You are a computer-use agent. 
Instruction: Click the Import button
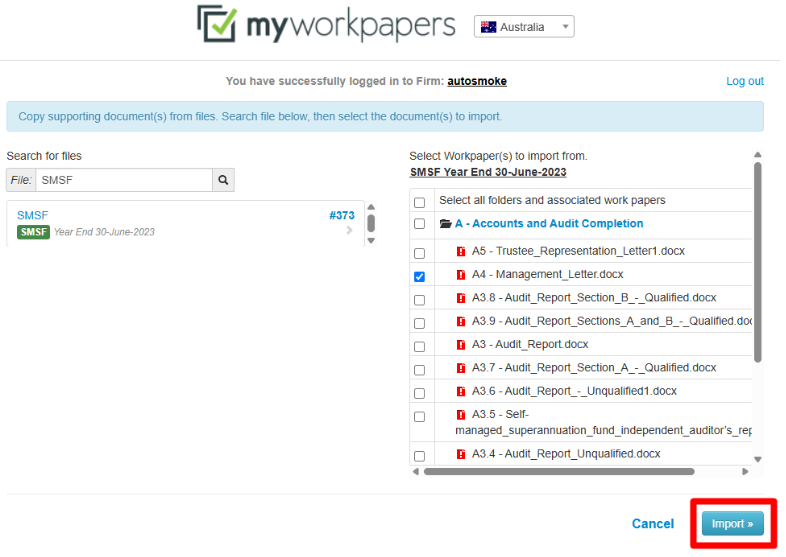coord(732,524)
